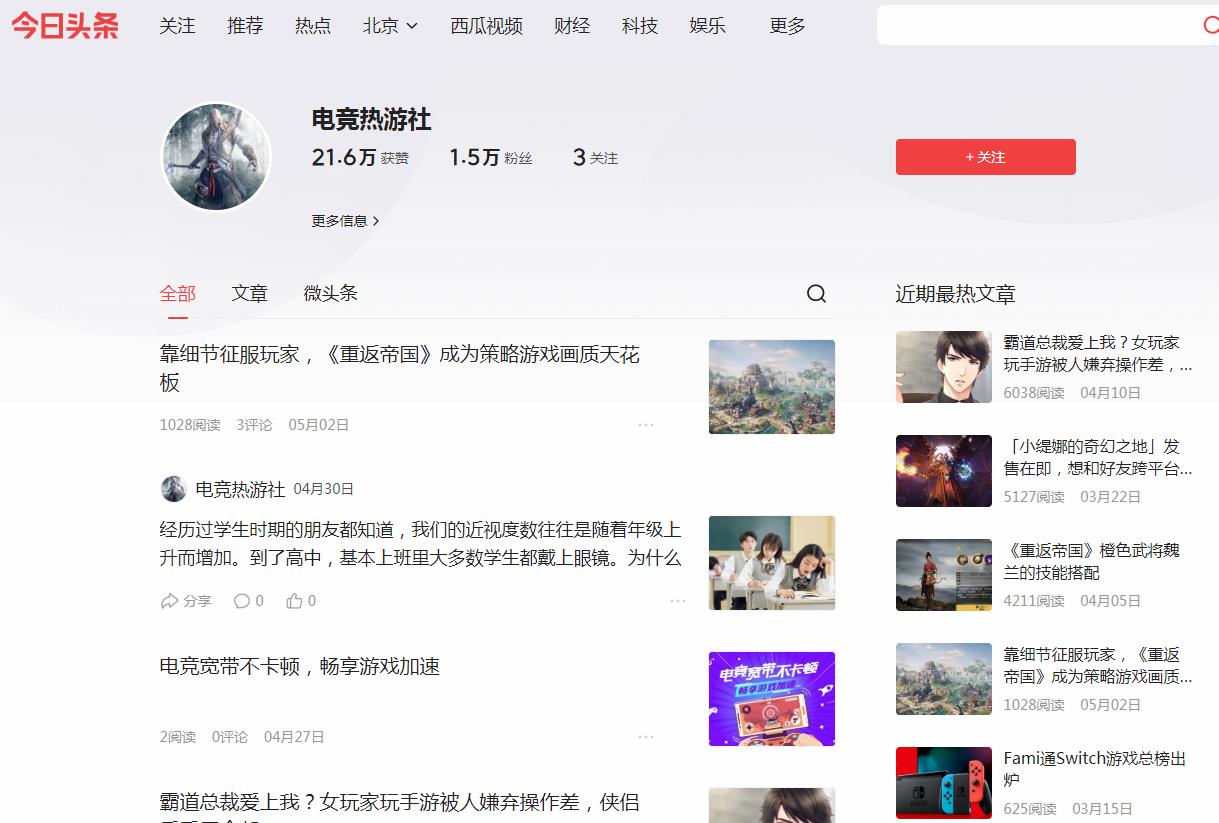
Task: Open 娱乐 channel
Action: pyautogui.click(x=707, y=26)
